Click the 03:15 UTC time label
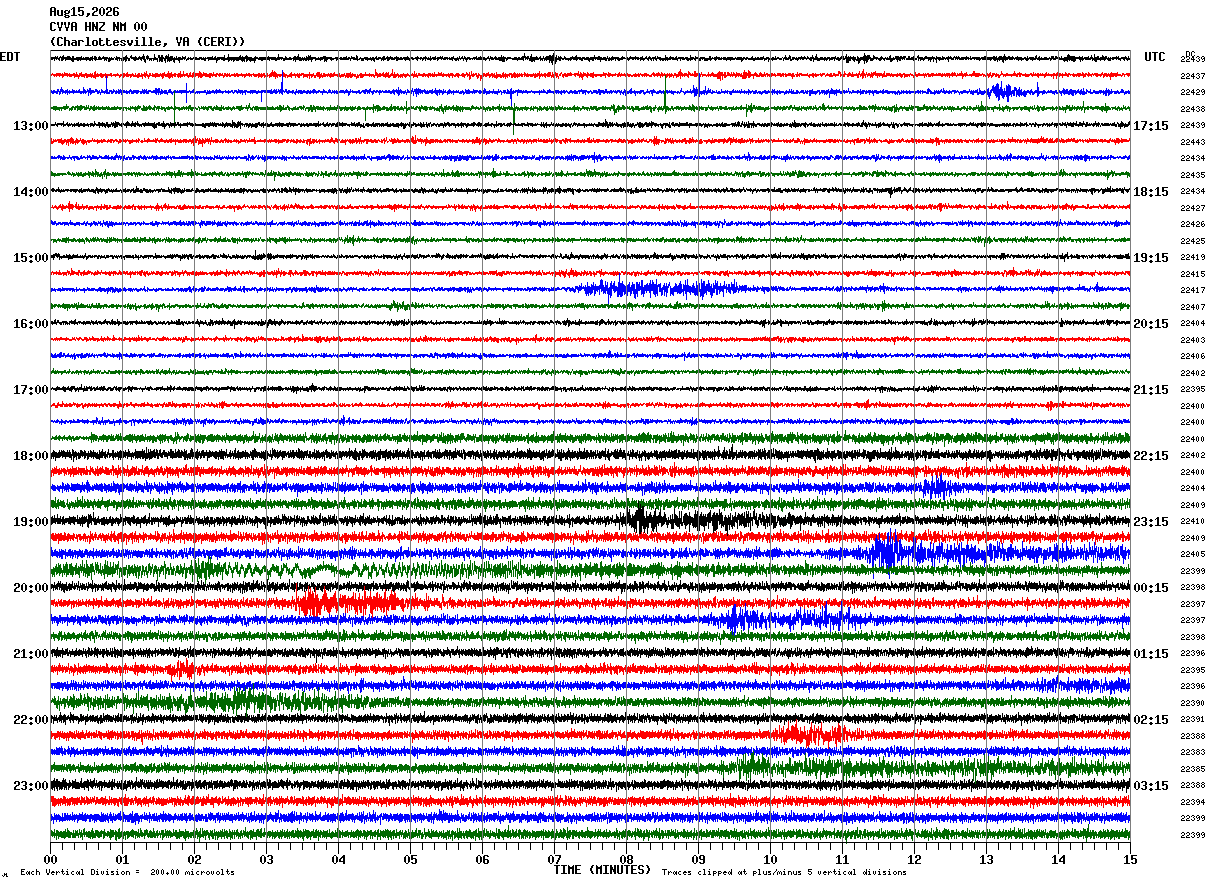Image resolution: width=1210 pixels, height=886 pixels. (1151, 786)
